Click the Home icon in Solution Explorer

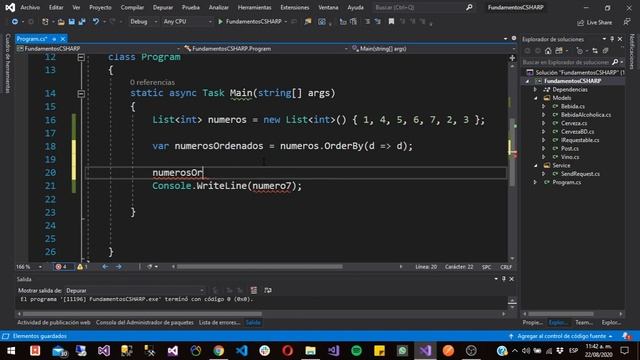[x=548, y=51]
